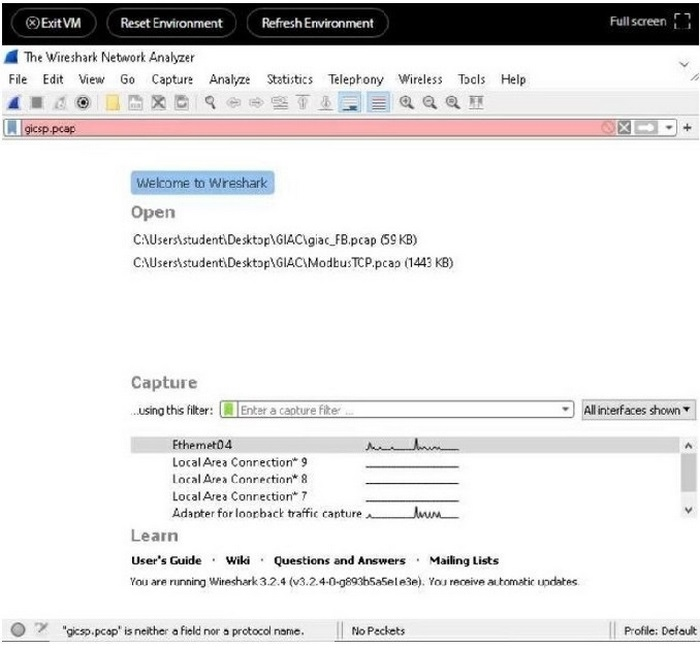Click the Go to specified packet icon
Image resolution: width=700 pixels, height=648 pixels.
pos(279,103)
